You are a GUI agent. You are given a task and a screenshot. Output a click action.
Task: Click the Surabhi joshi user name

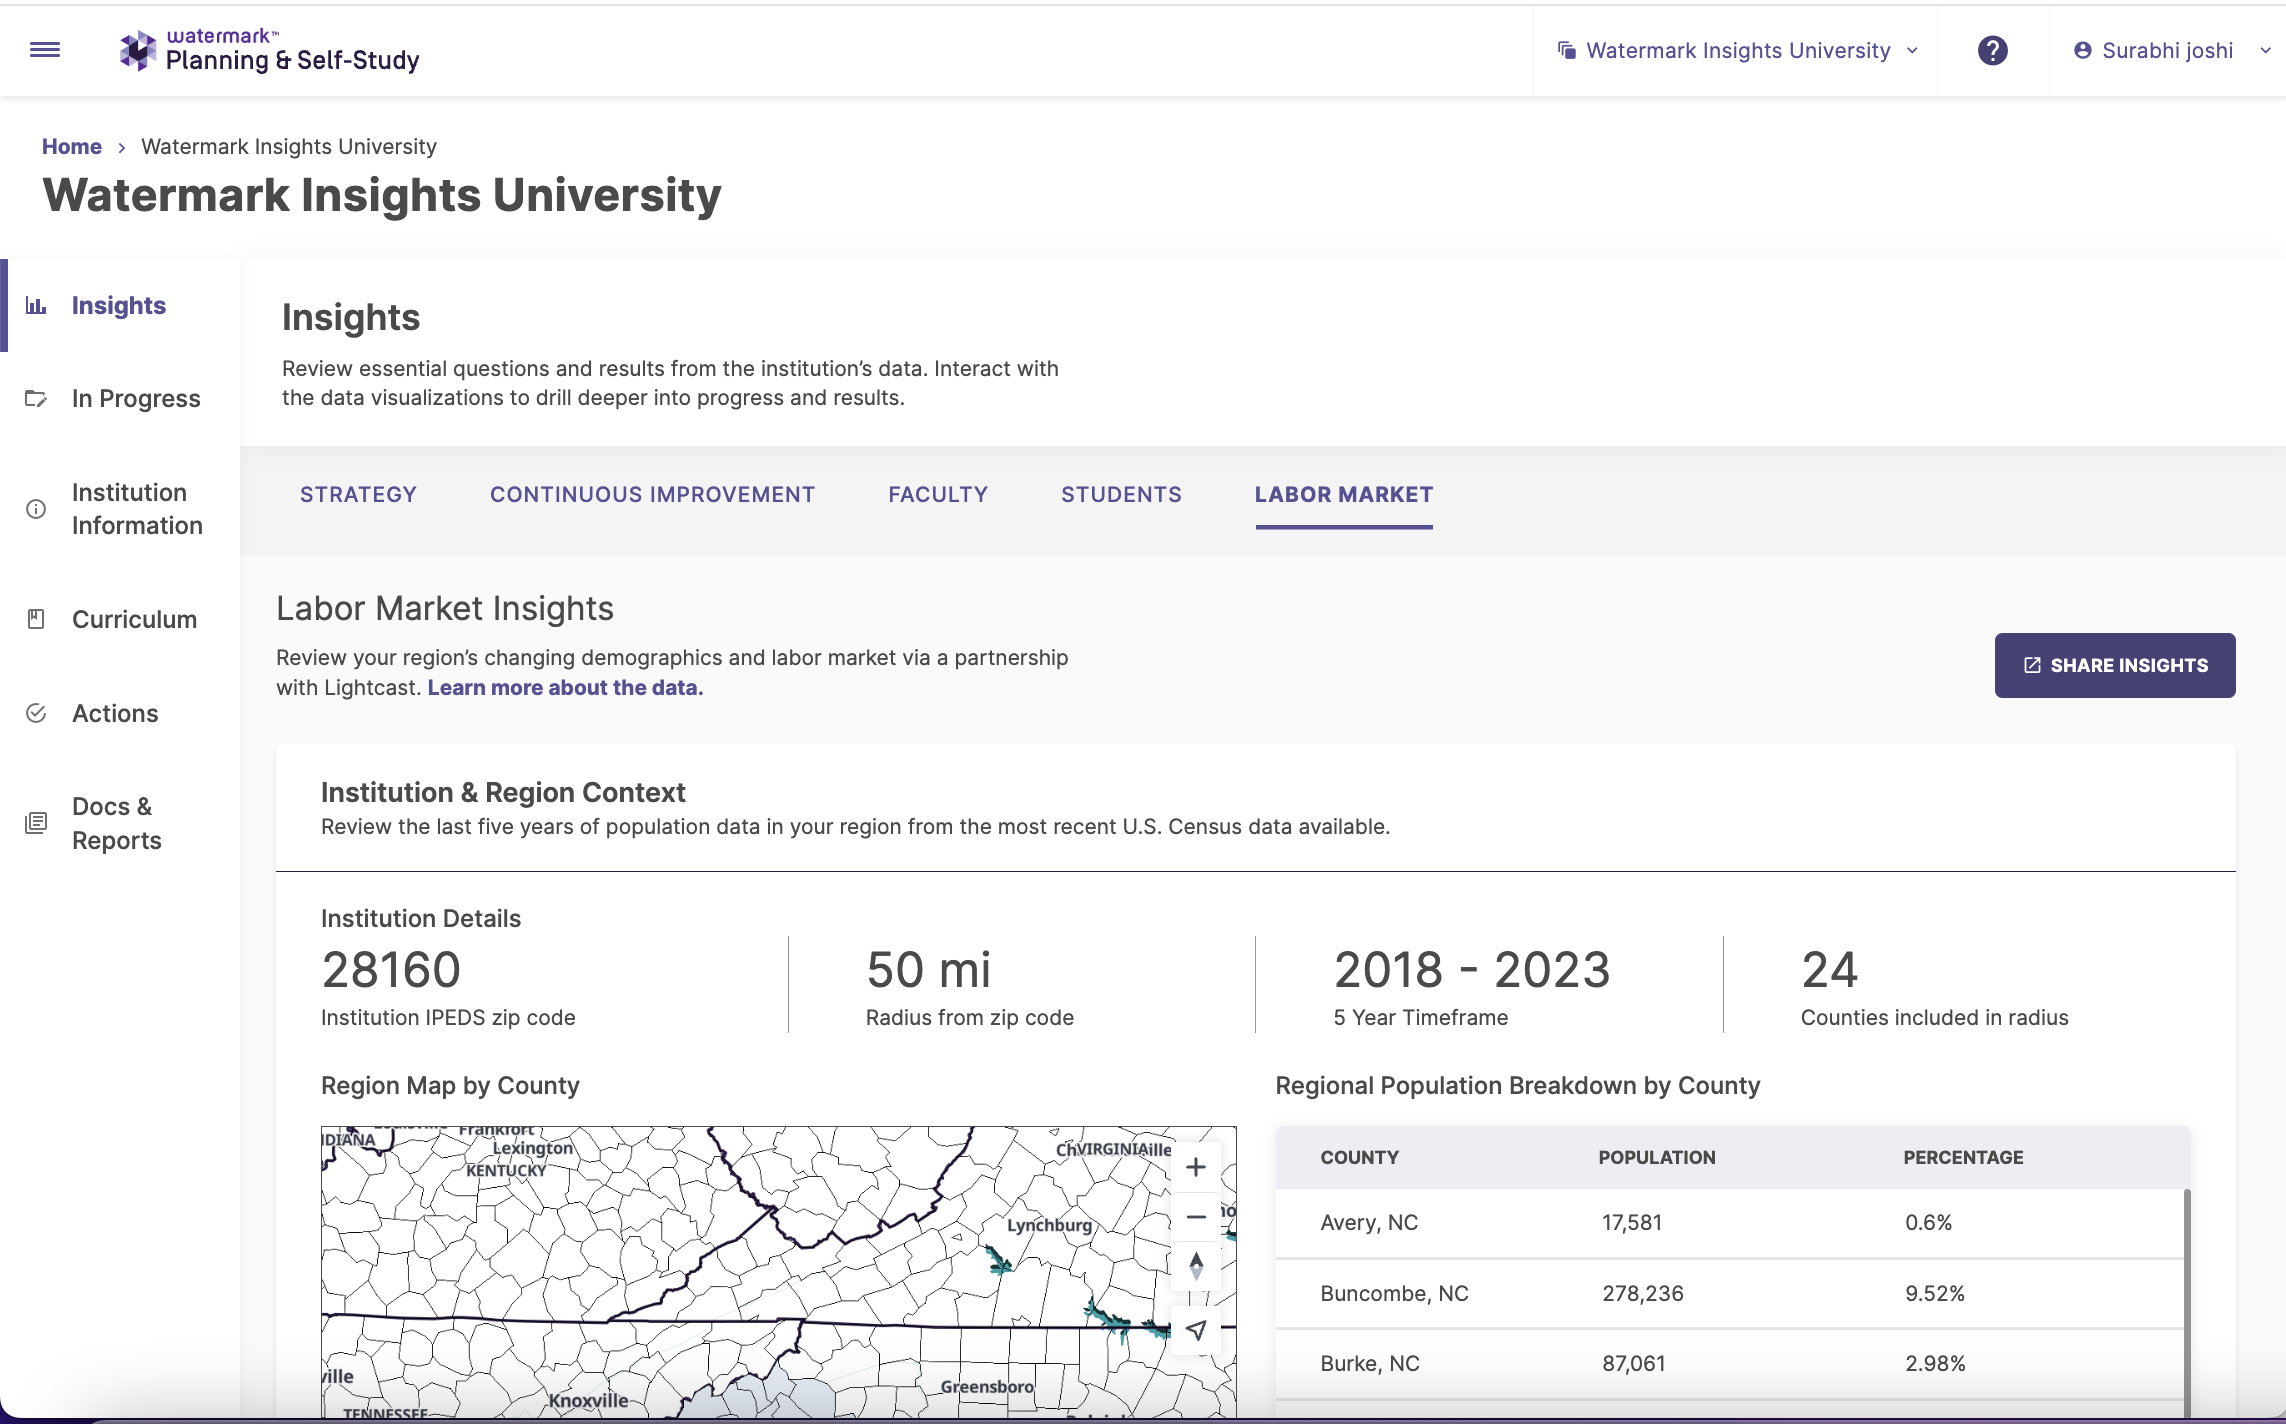tap(2167, 51)
